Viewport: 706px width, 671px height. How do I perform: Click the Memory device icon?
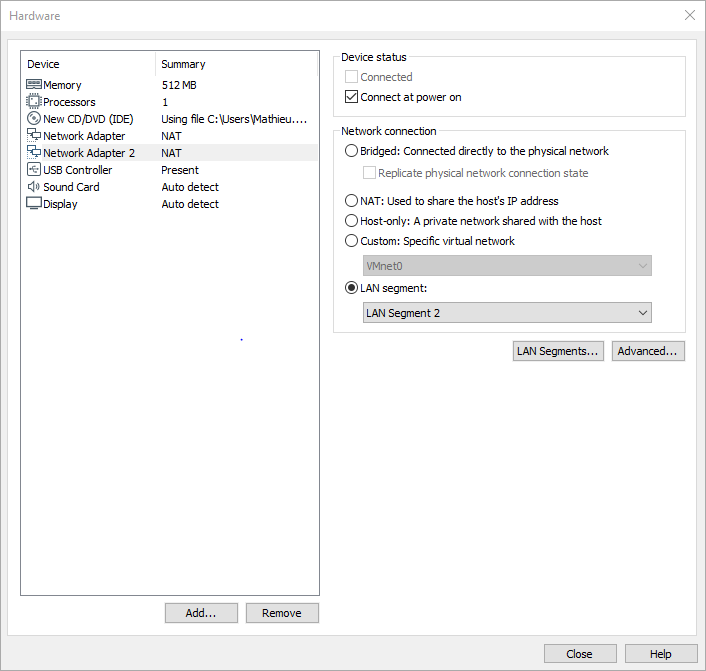click(x=33, y=85)
